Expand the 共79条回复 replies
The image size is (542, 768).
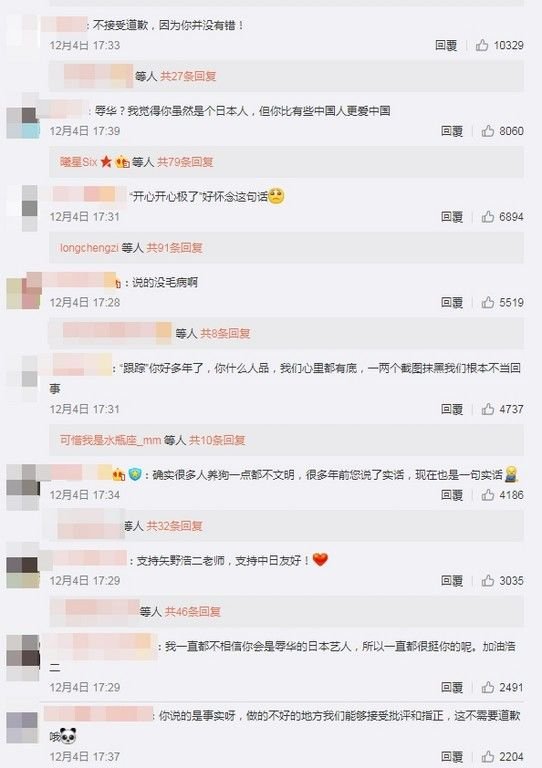pyautogui.click(x=185, y=162)
